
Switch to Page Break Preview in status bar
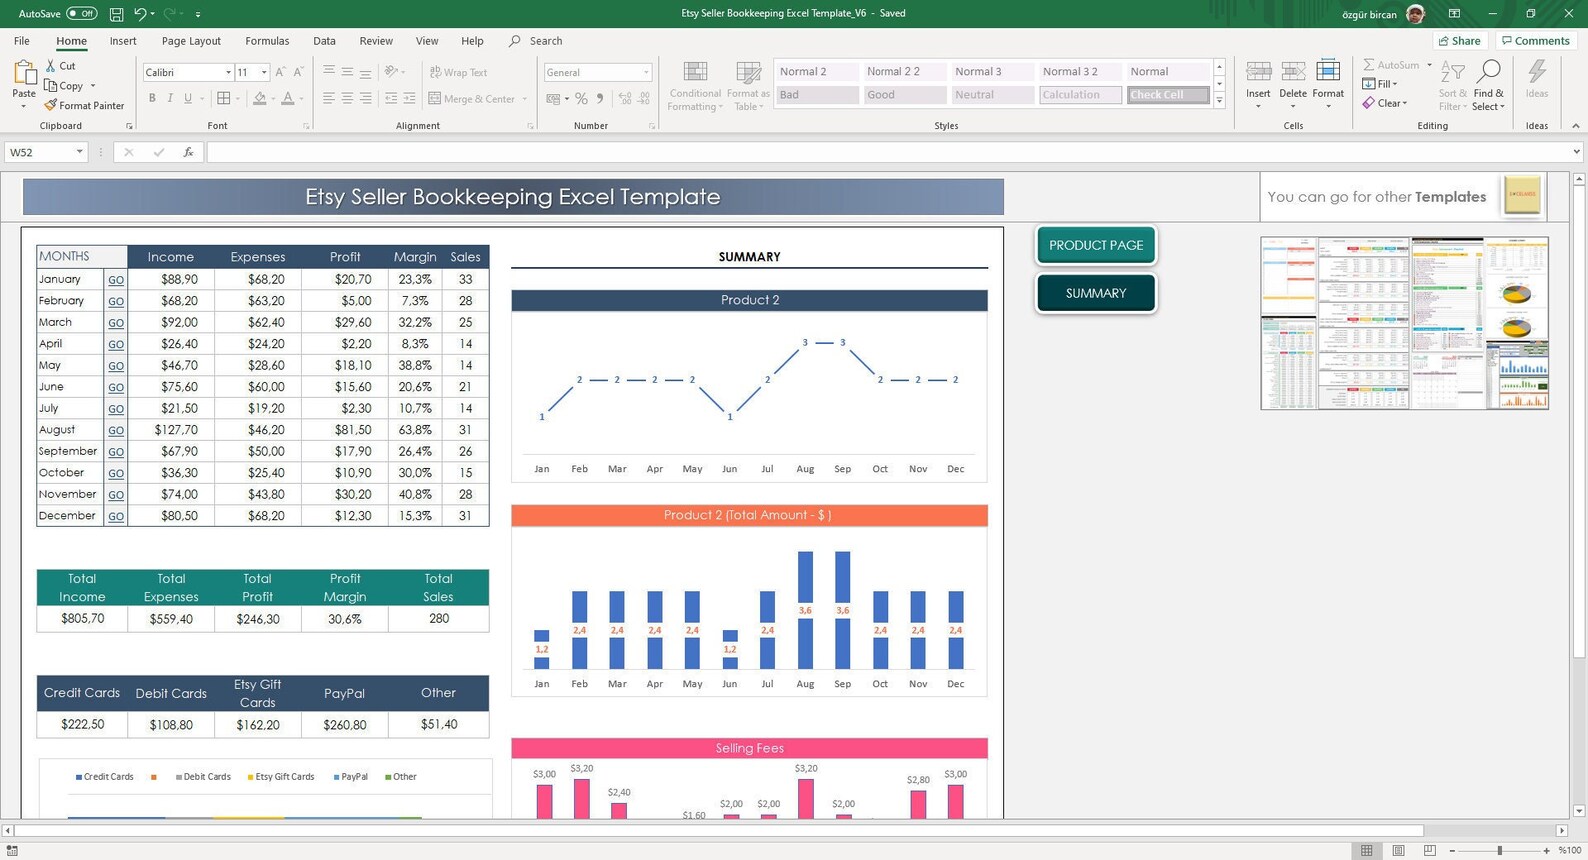click(1430, 850)
